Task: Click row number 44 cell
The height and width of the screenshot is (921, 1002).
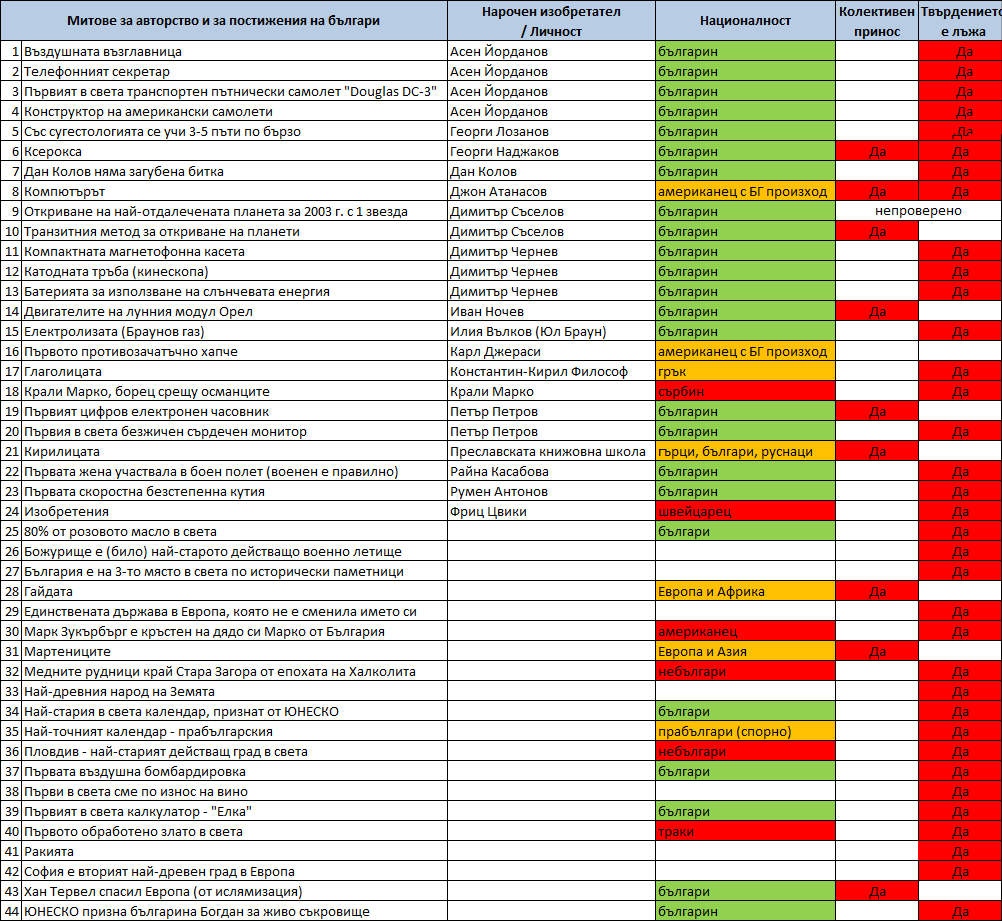Action: tap(12, 911)
